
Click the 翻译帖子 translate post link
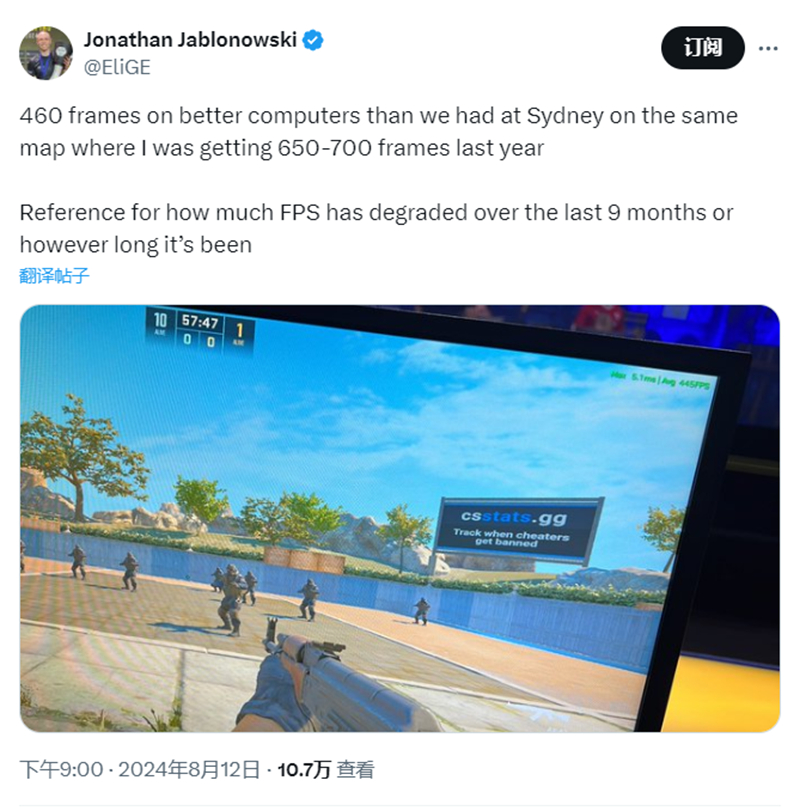coord(54,276)
